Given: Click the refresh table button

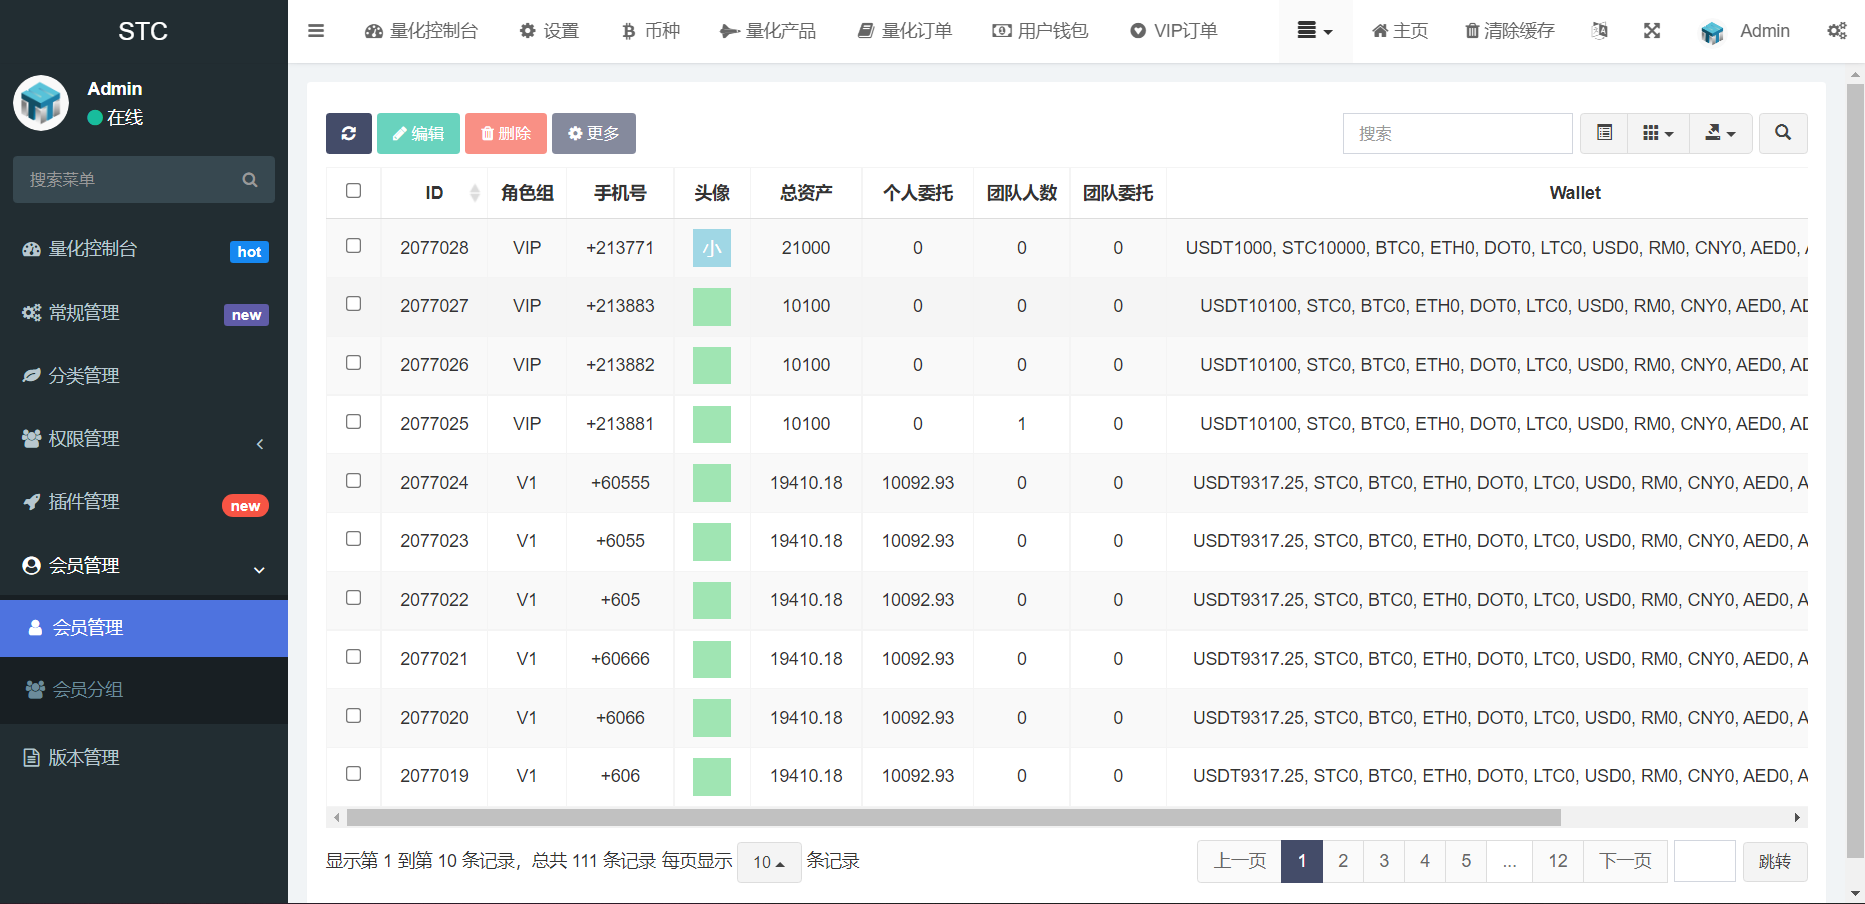Looking at the screenshot, I should tap(349, 133).
